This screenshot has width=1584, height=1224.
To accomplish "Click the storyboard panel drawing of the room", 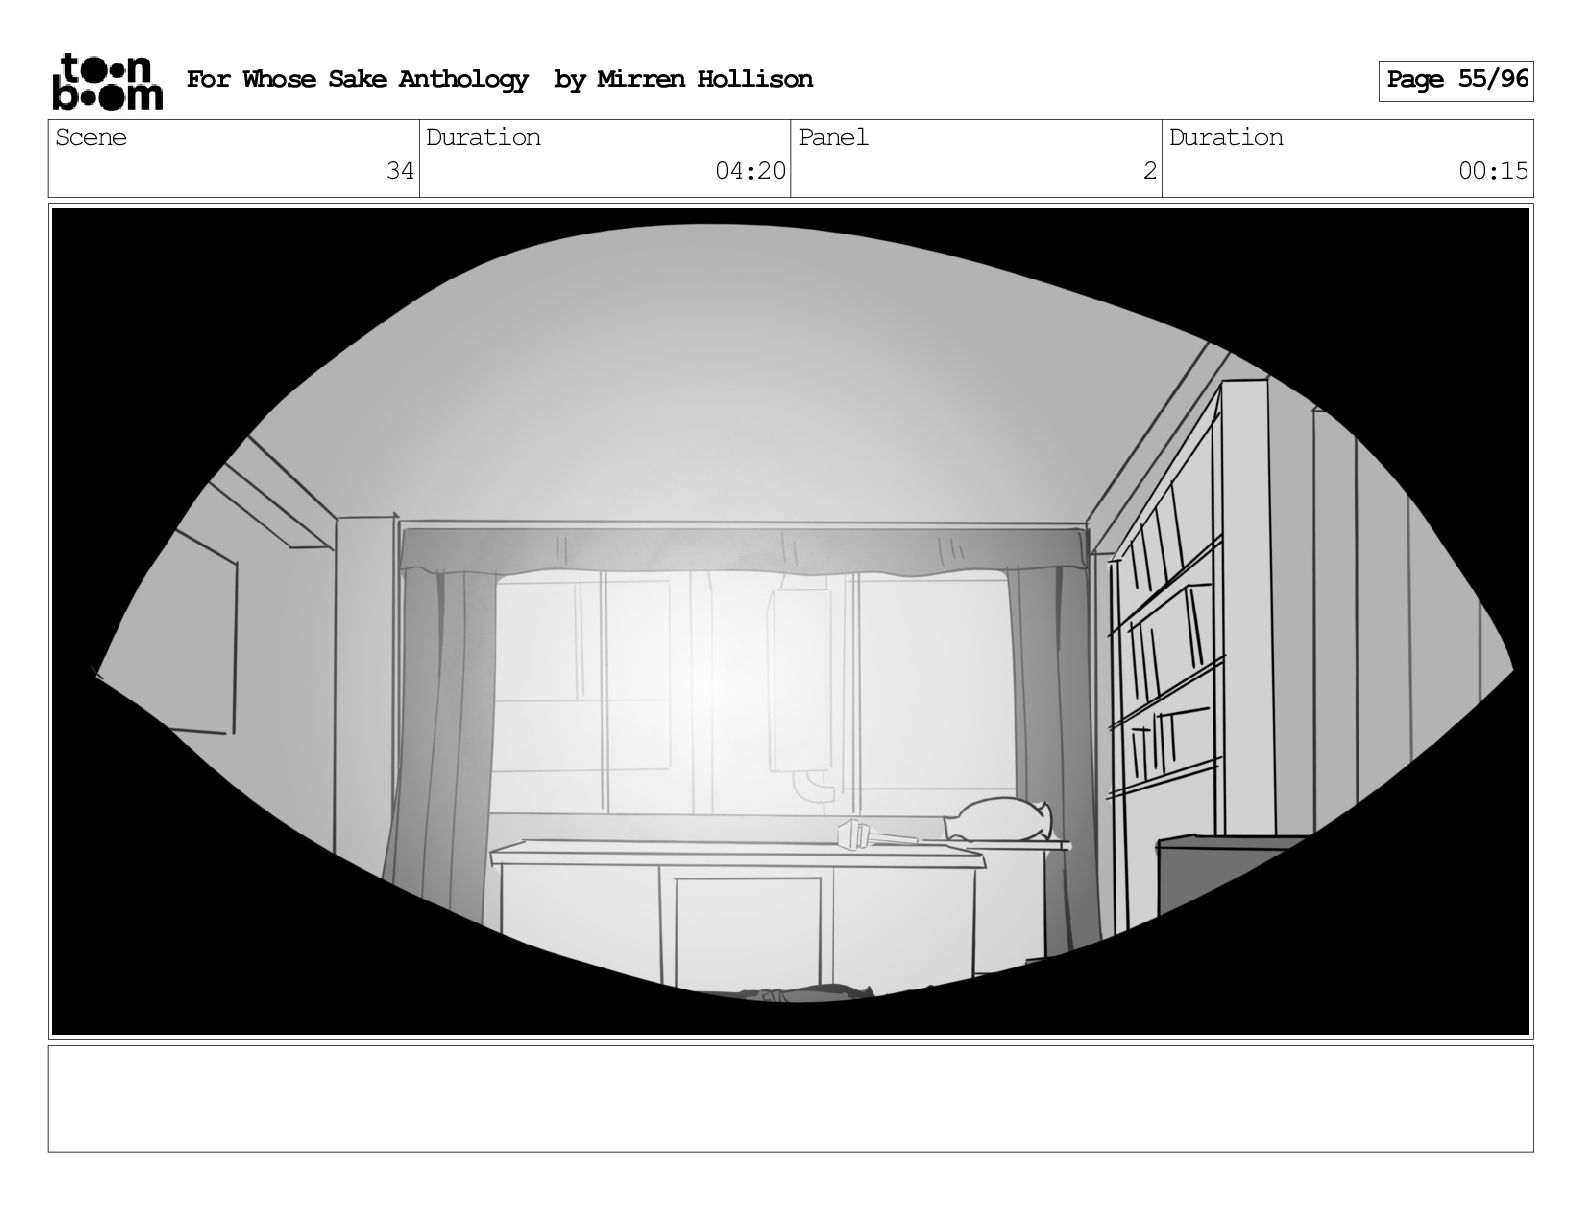I will click(791, 621).
